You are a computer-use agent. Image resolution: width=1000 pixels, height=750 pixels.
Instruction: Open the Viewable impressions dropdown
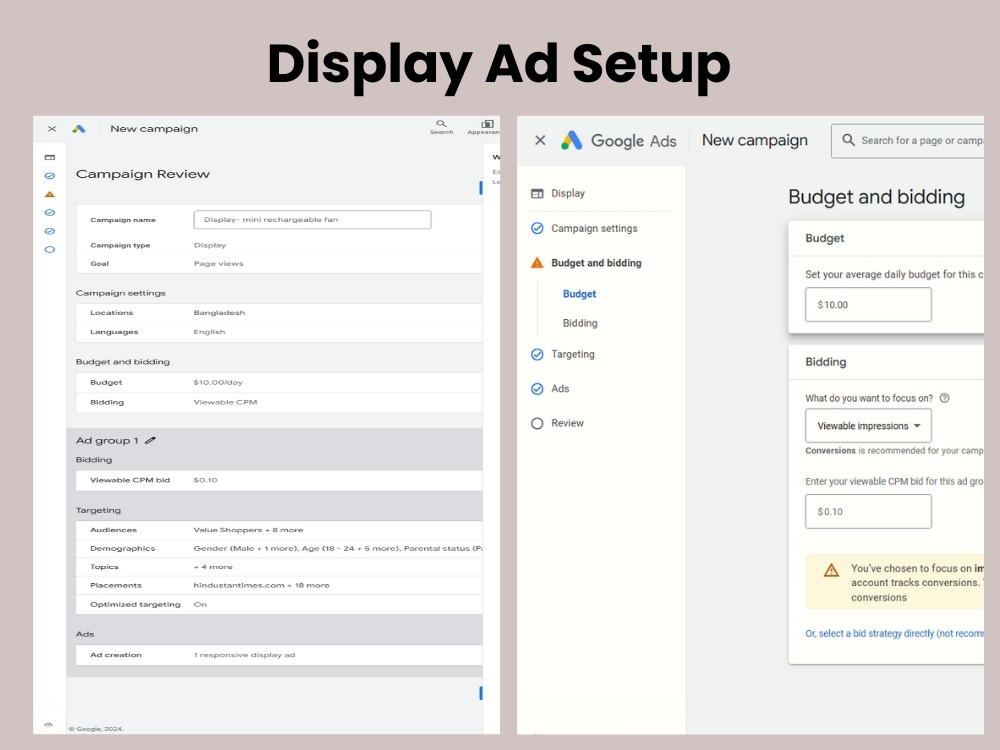click(868, 425)
